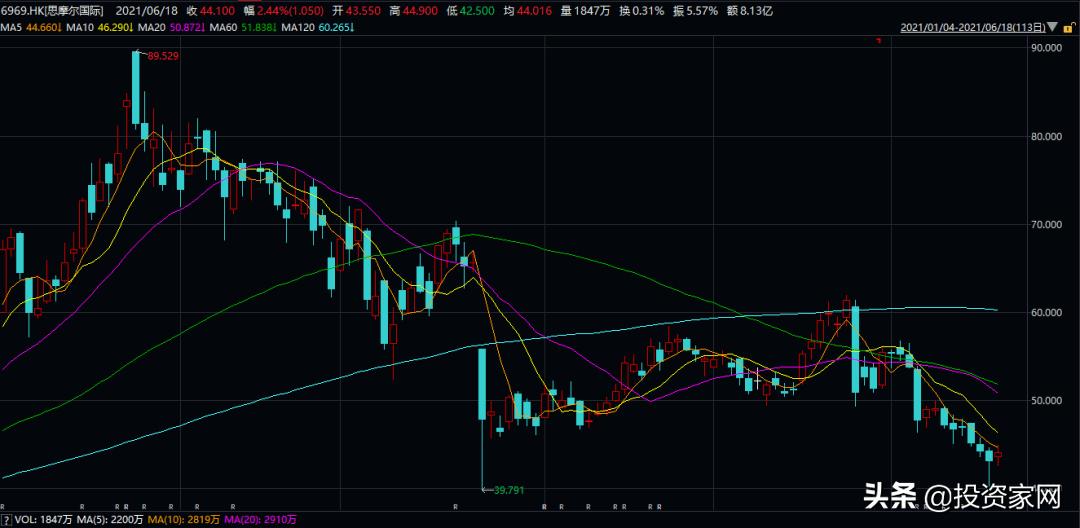Click the stock title 6969.HK[思摩尔国际]
The height and width of the screenshot is (528, 1080).
point(52,10)
